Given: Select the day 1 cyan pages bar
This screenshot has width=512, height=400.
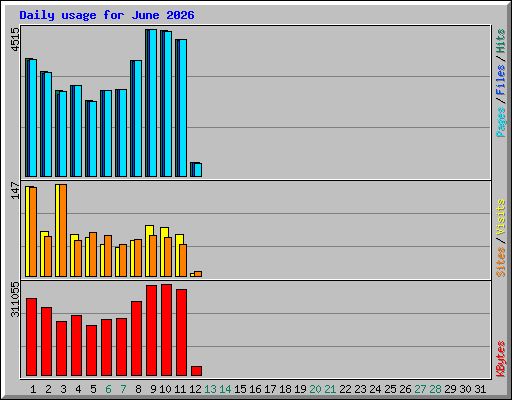Looking at the screenshot, I should click(x=33, y=118).
